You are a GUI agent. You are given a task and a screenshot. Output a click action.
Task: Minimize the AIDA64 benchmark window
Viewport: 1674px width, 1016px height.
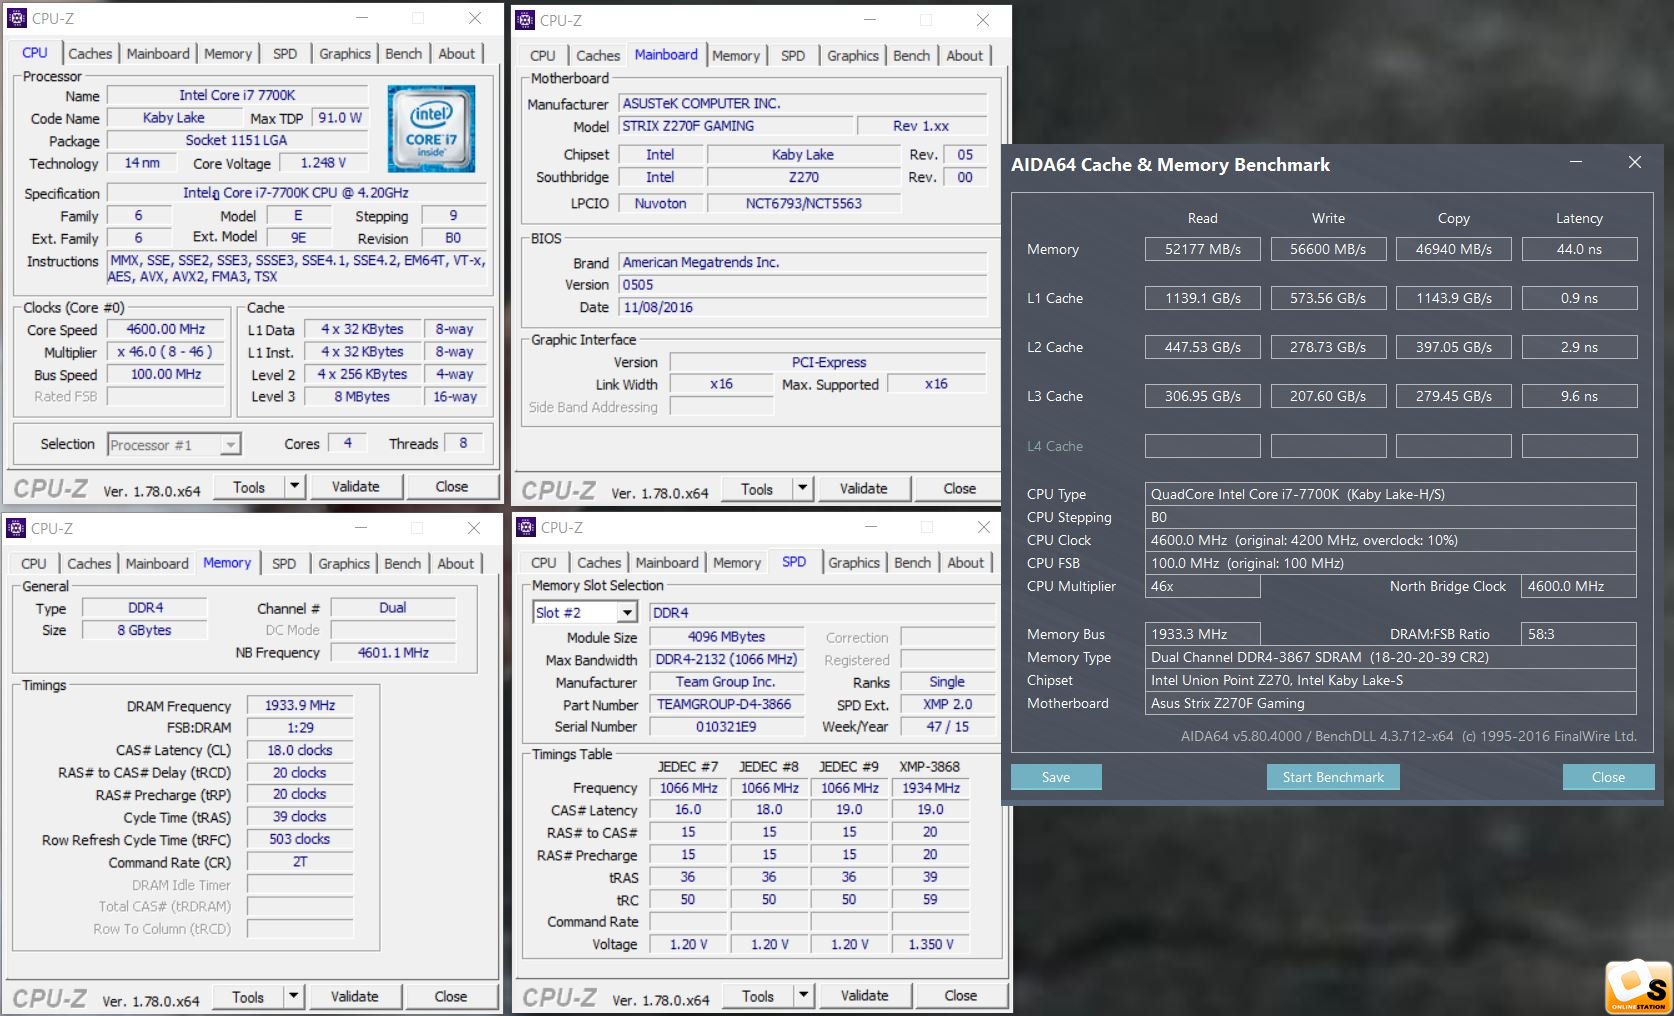1575,162
